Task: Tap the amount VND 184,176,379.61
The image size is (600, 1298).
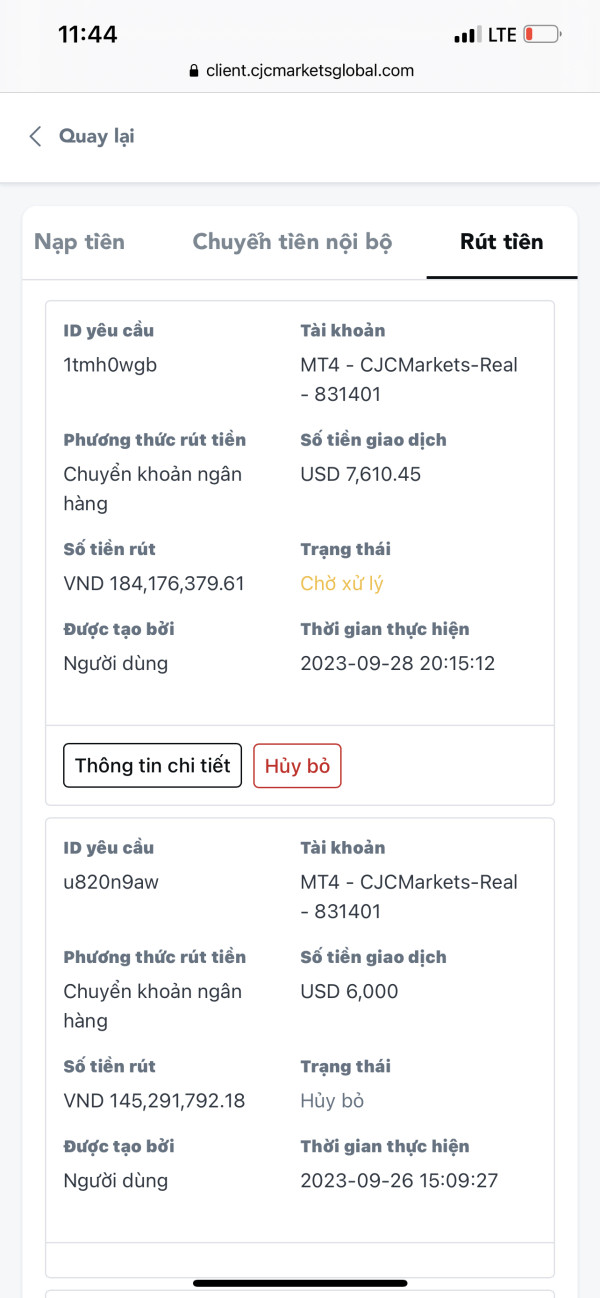Action: pyautogui.click(x=154, y=584)
